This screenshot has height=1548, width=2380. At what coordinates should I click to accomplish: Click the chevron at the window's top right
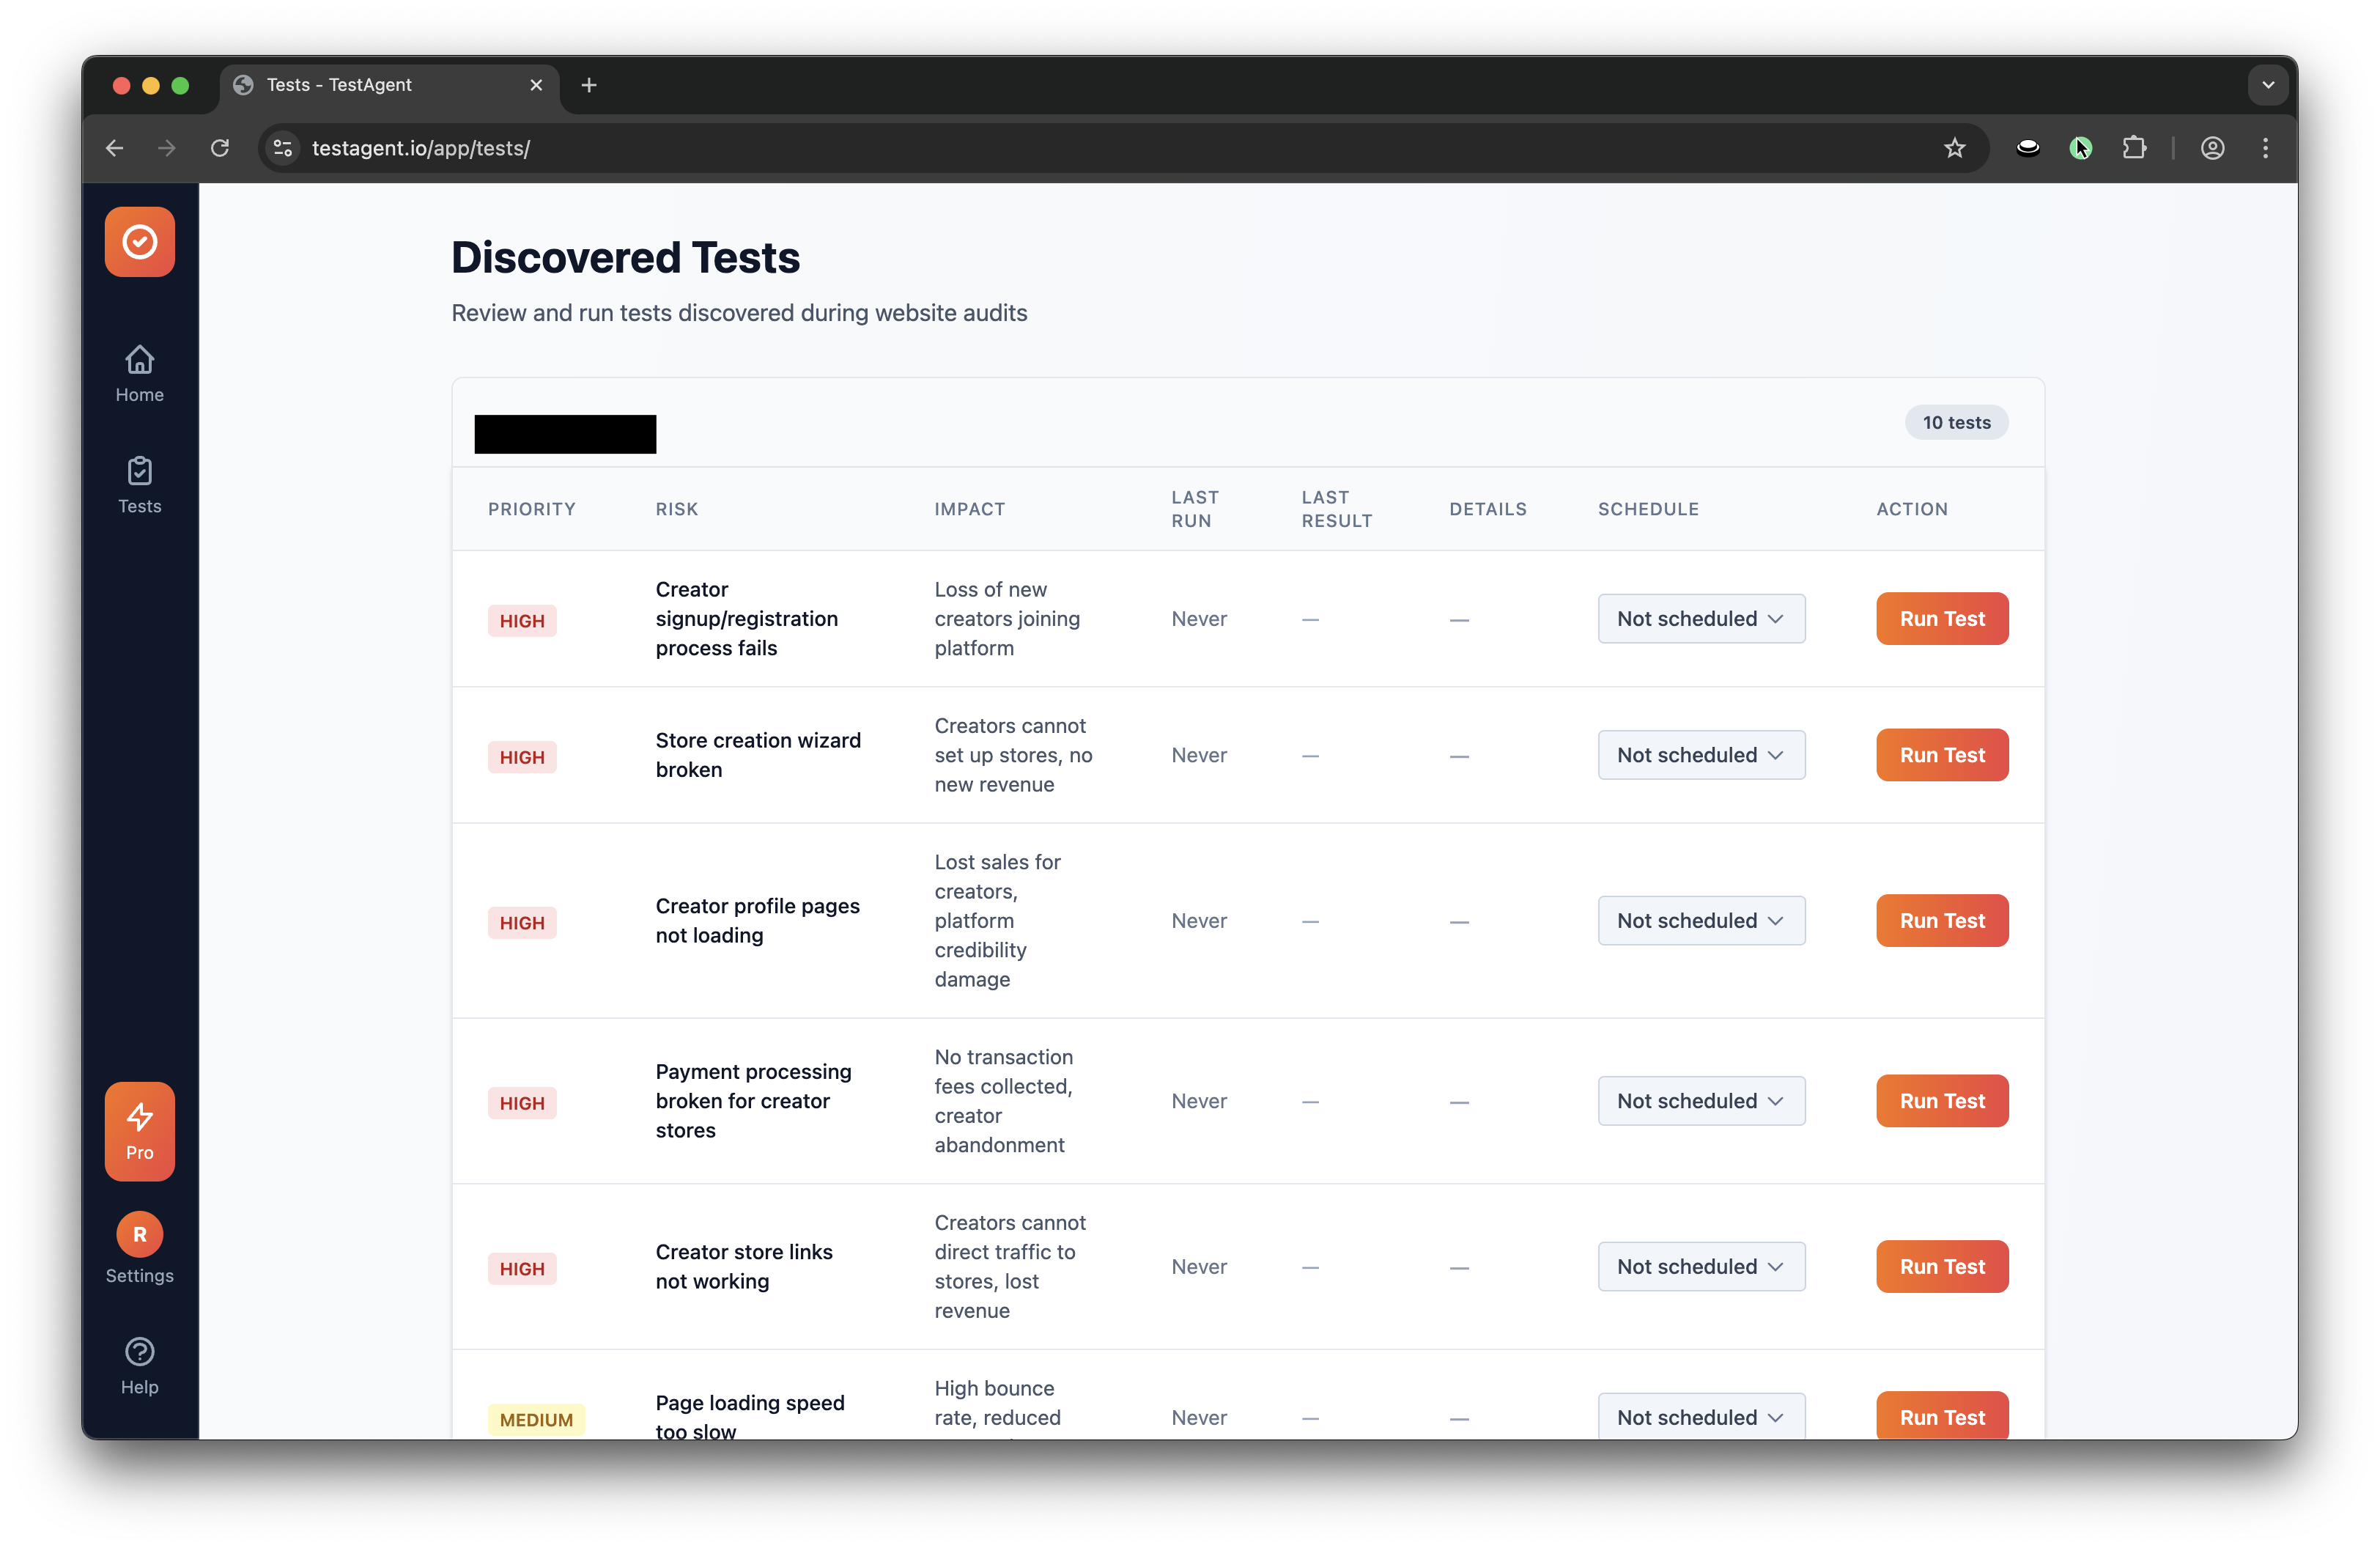2267,84
